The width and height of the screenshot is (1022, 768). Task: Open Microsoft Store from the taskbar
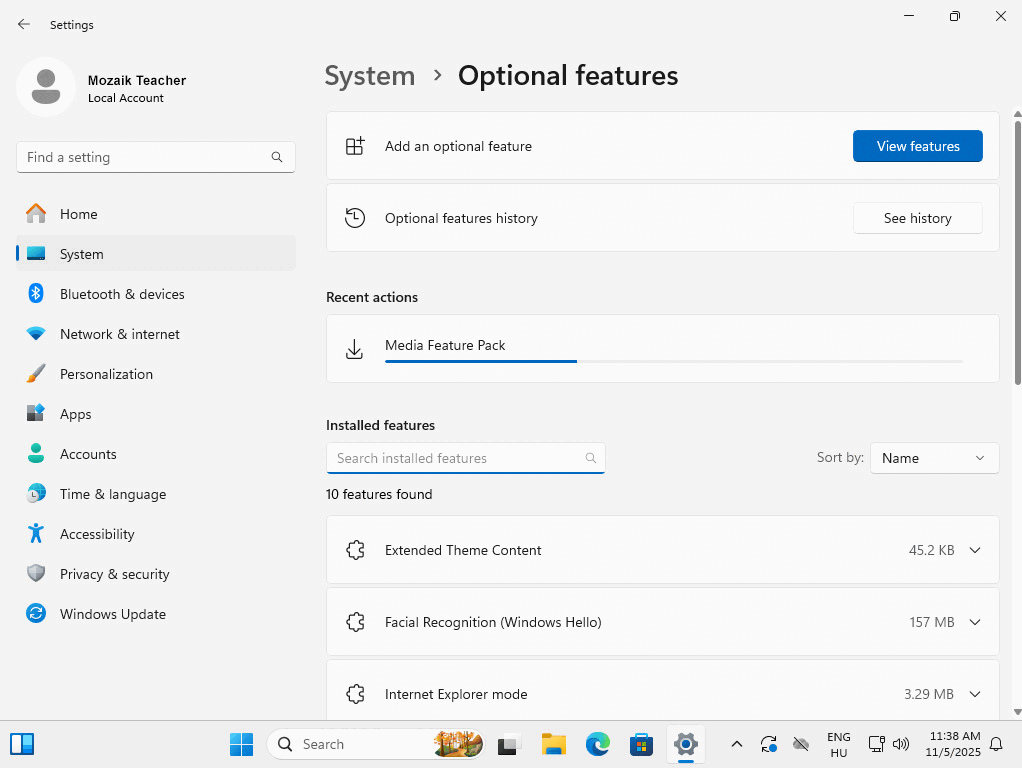click(641, 744)
